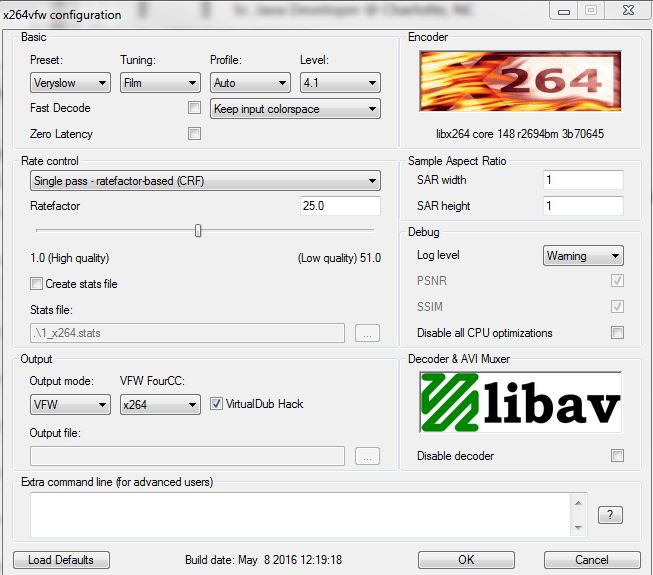Enable the Fast Decode checkbox
The height and width of the screenshot is (575, 653).
click(x=194, y=107)
